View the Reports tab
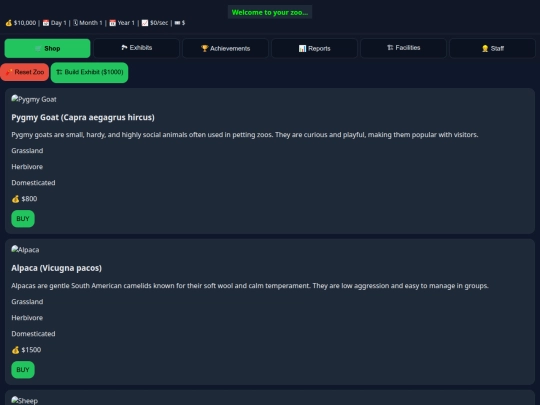 pos(314,48)
